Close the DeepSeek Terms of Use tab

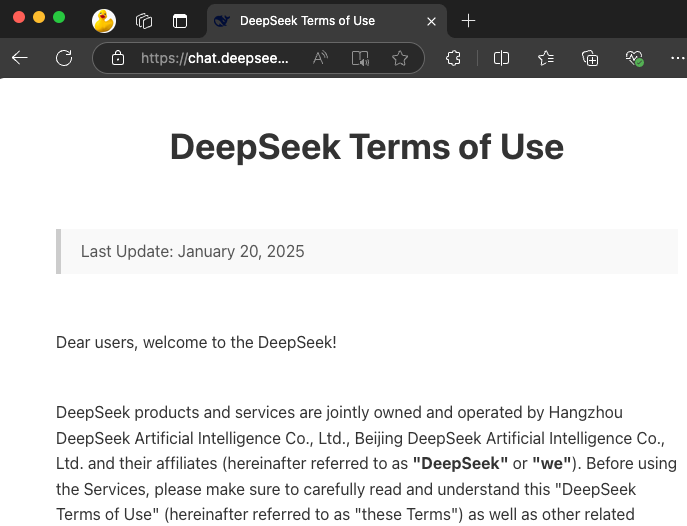click(431, 21)
